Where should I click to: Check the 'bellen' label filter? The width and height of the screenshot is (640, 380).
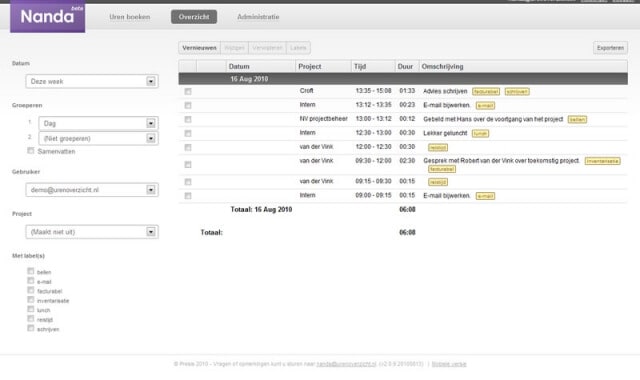click(x=31, y=271)
